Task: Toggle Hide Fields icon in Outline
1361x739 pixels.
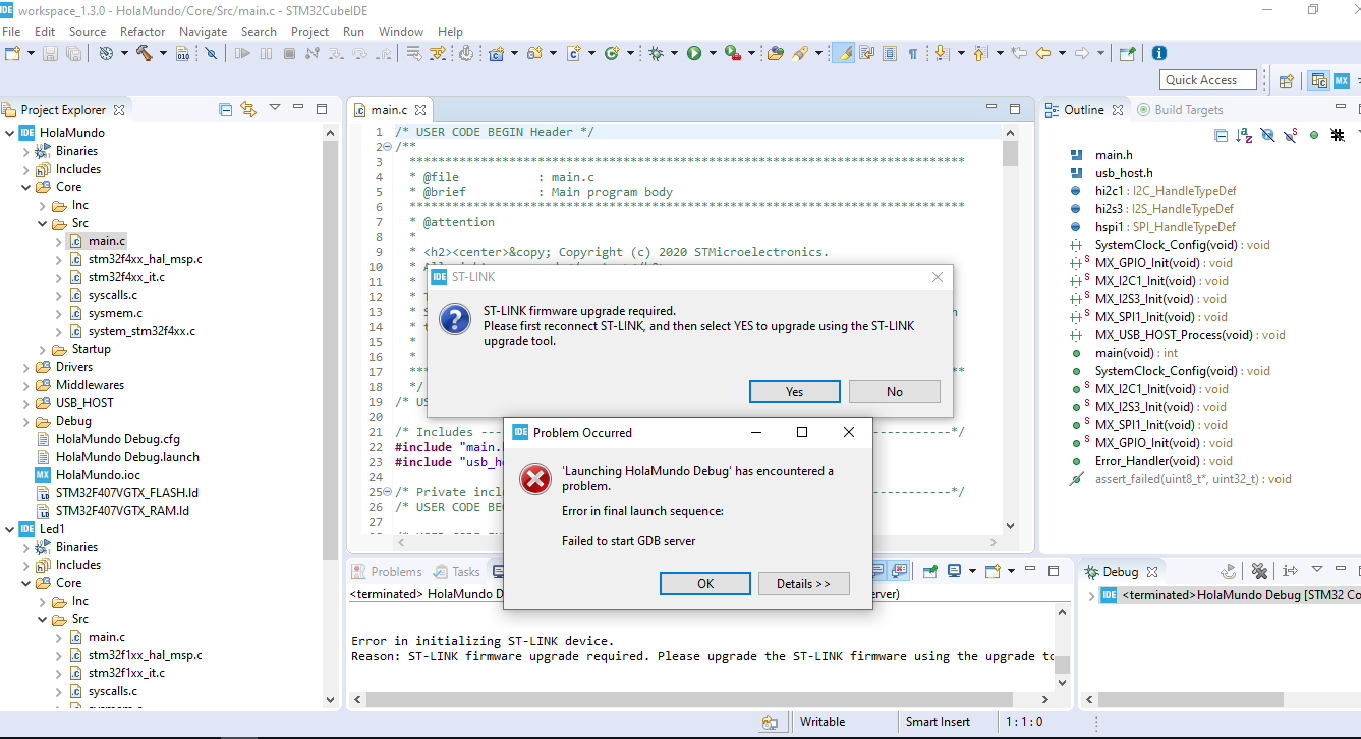Action: (1267, 135)
